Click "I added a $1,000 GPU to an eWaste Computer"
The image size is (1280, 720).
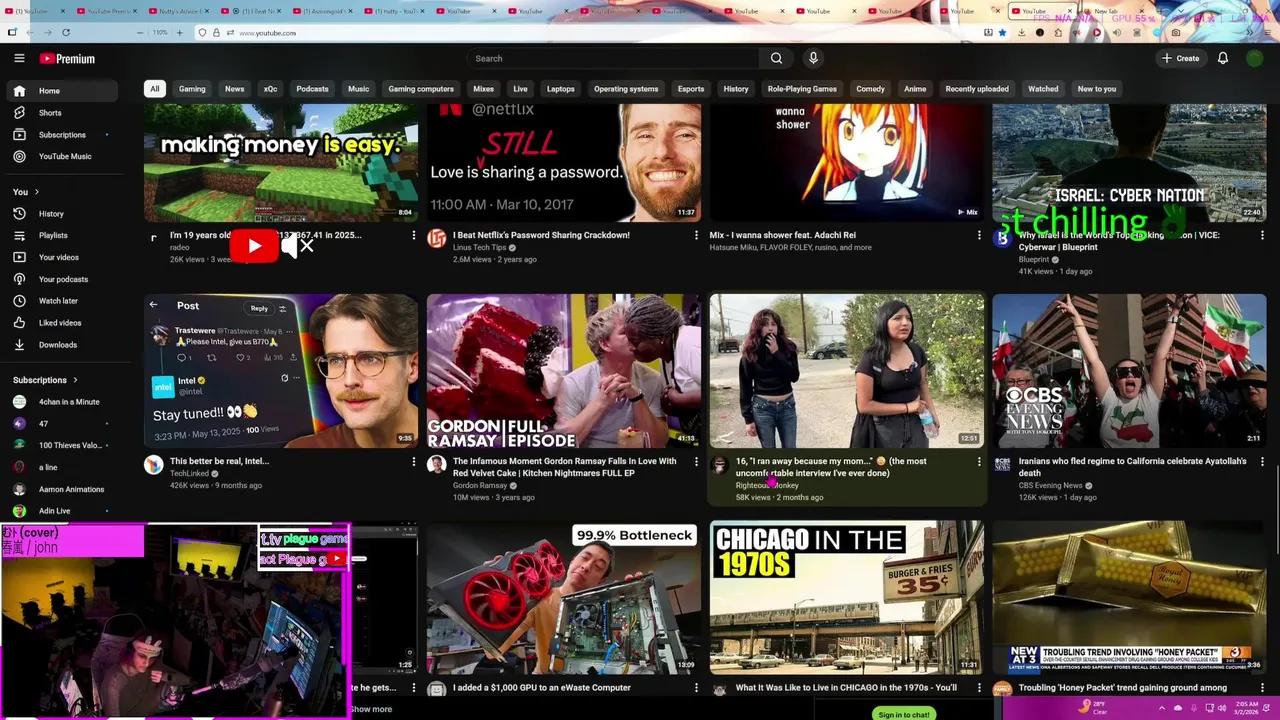pyautogui.click(x=542, y=688)
